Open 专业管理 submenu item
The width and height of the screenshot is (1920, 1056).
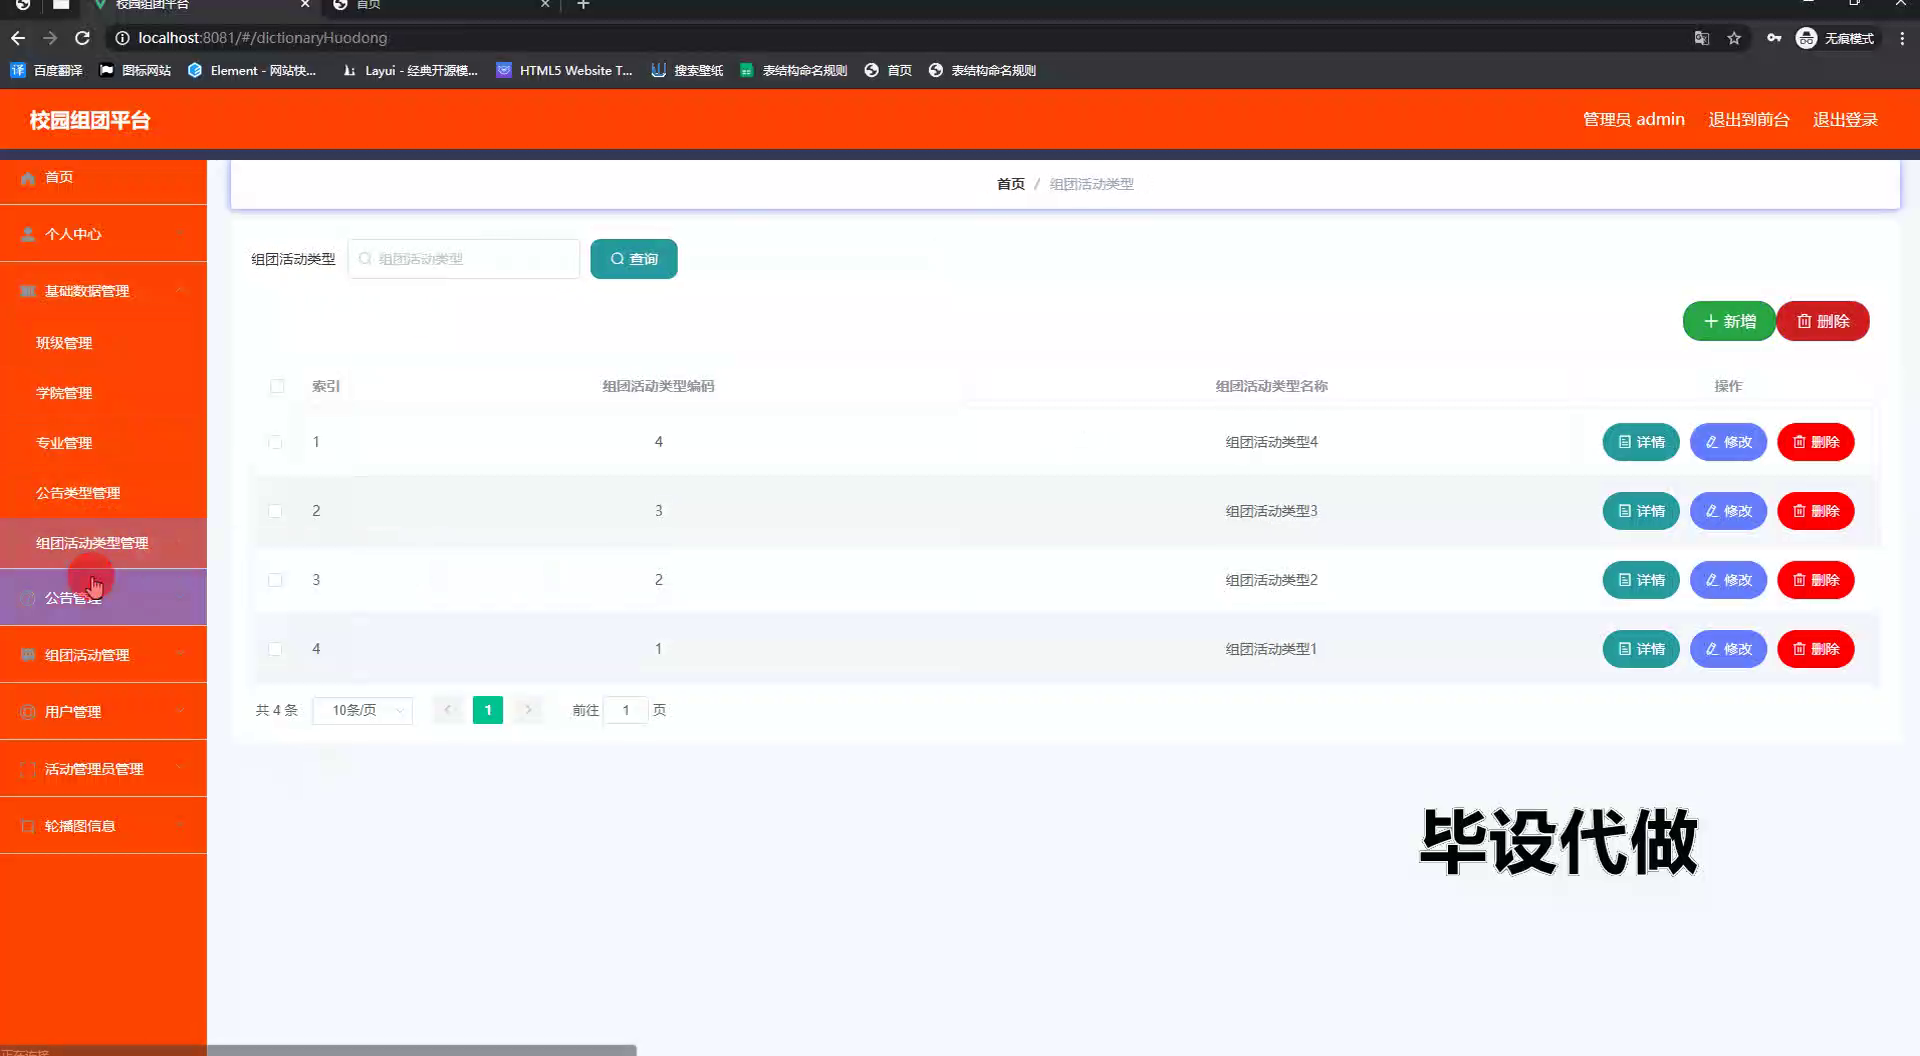[x=103, y=443]
